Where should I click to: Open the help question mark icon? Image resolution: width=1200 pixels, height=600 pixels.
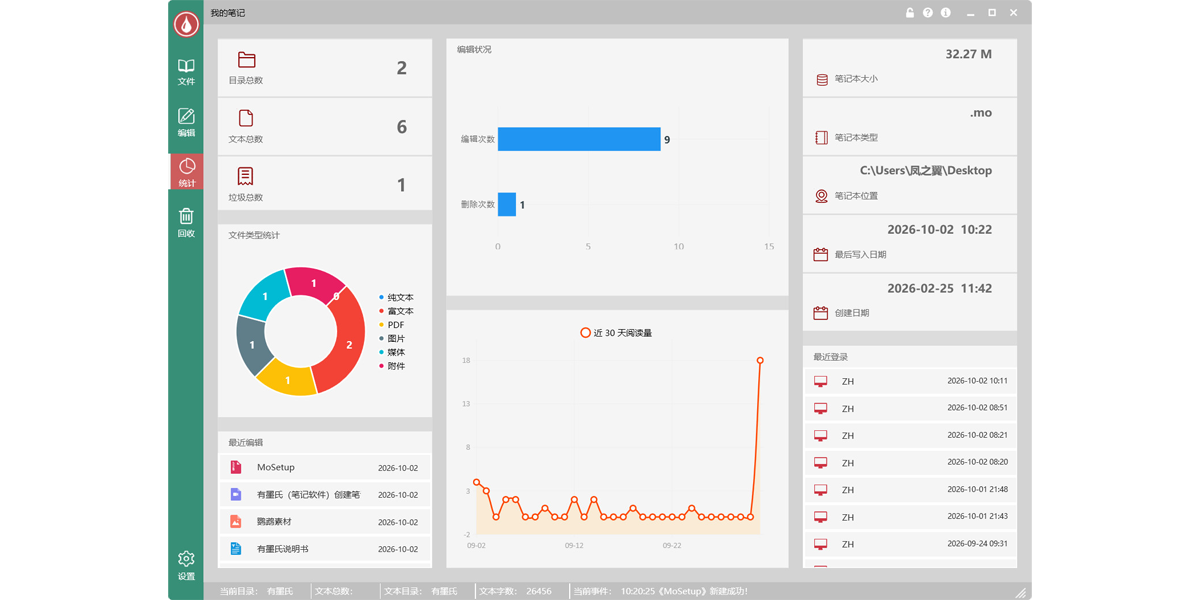point(928,13)
